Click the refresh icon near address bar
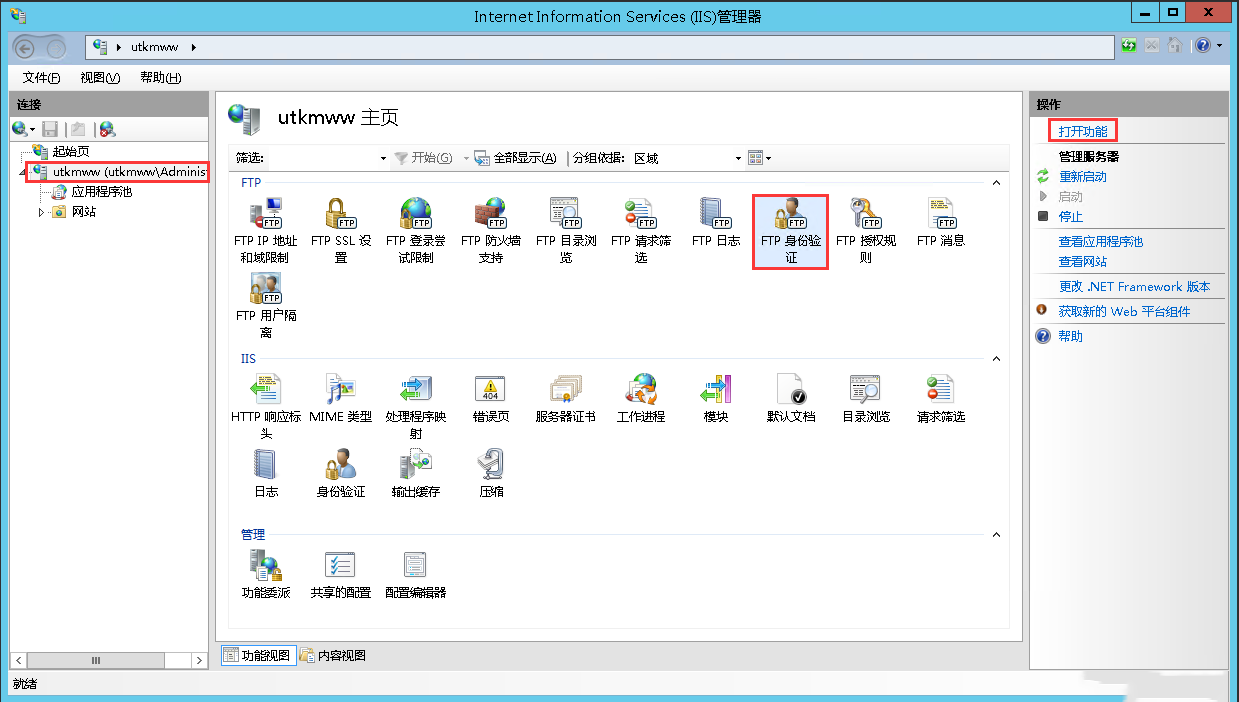This screenshot has height=702, width=1239. tap(1129, 46)
